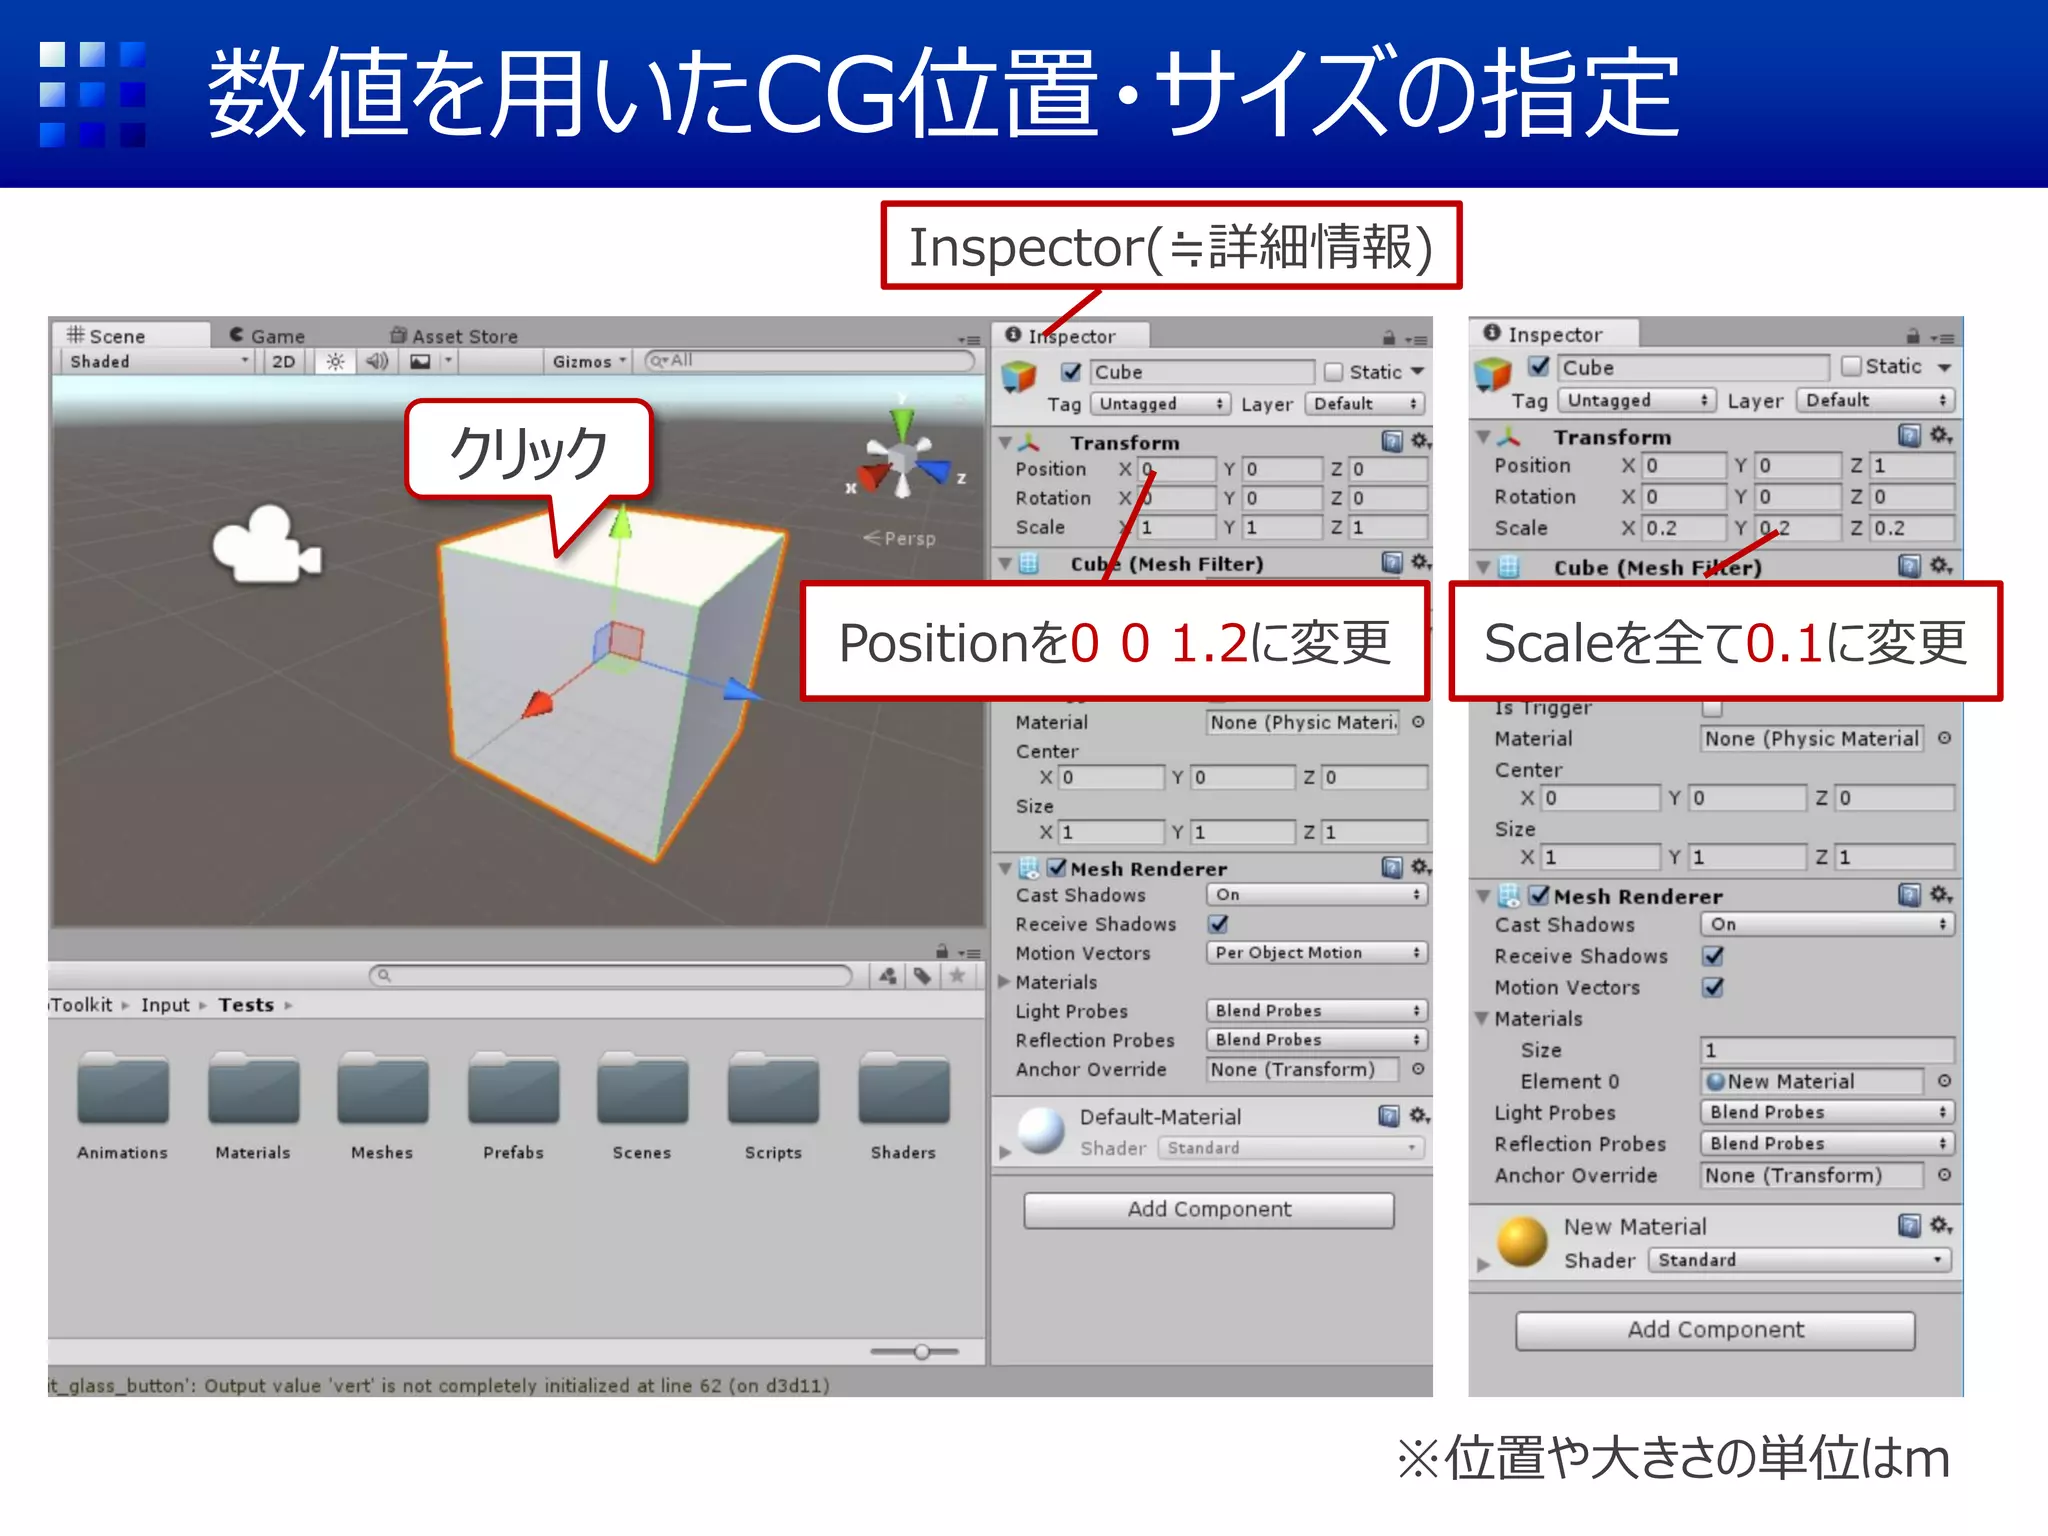Open Input breadcrumb in Project path
The height and width of the screenshot is (1536, 2048).
tap(165, 1005)
